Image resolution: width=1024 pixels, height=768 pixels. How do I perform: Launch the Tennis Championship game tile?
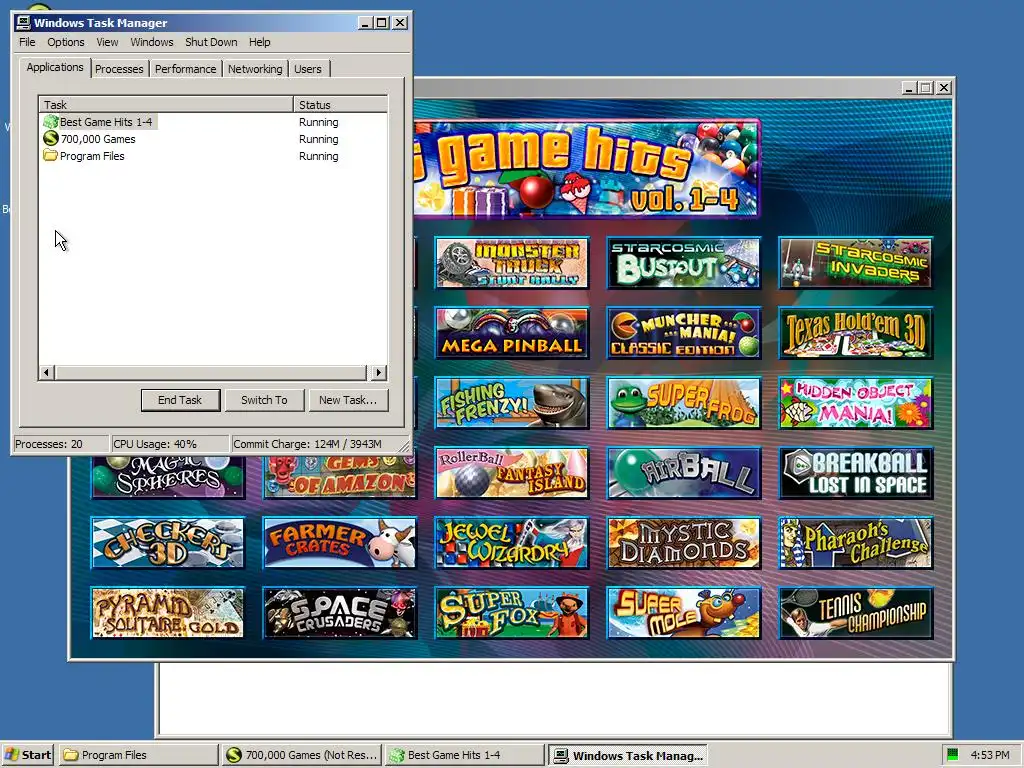click(x=856, y=613)
